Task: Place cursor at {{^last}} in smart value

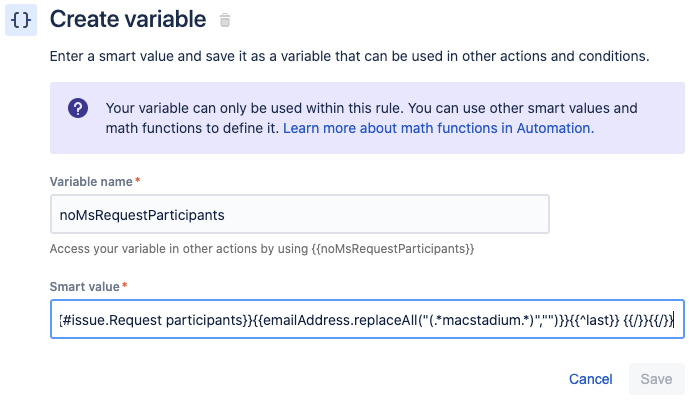Action: point(594,320)
